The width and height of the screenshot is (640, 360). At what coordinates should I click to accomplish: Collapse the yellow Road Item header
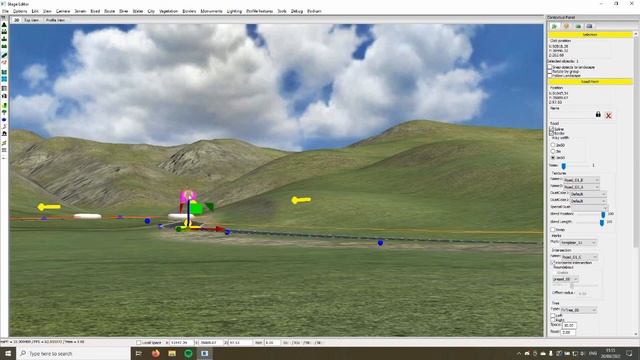[x=590, y=82]
